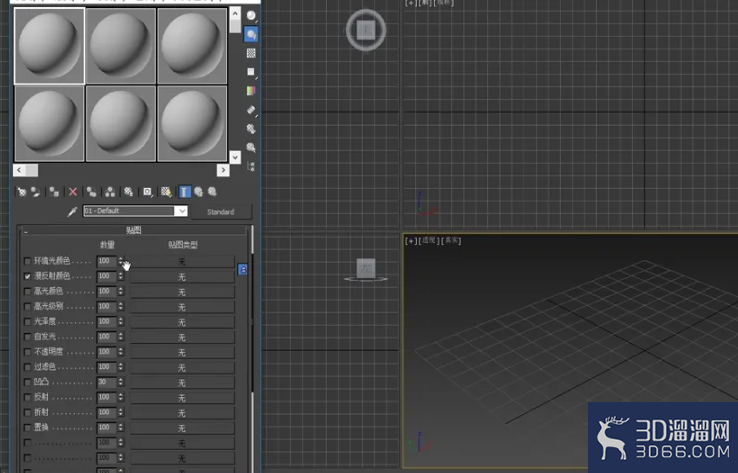Click the Standard material type button
This screenshot has width=738, height=473.
coord(221,212)
